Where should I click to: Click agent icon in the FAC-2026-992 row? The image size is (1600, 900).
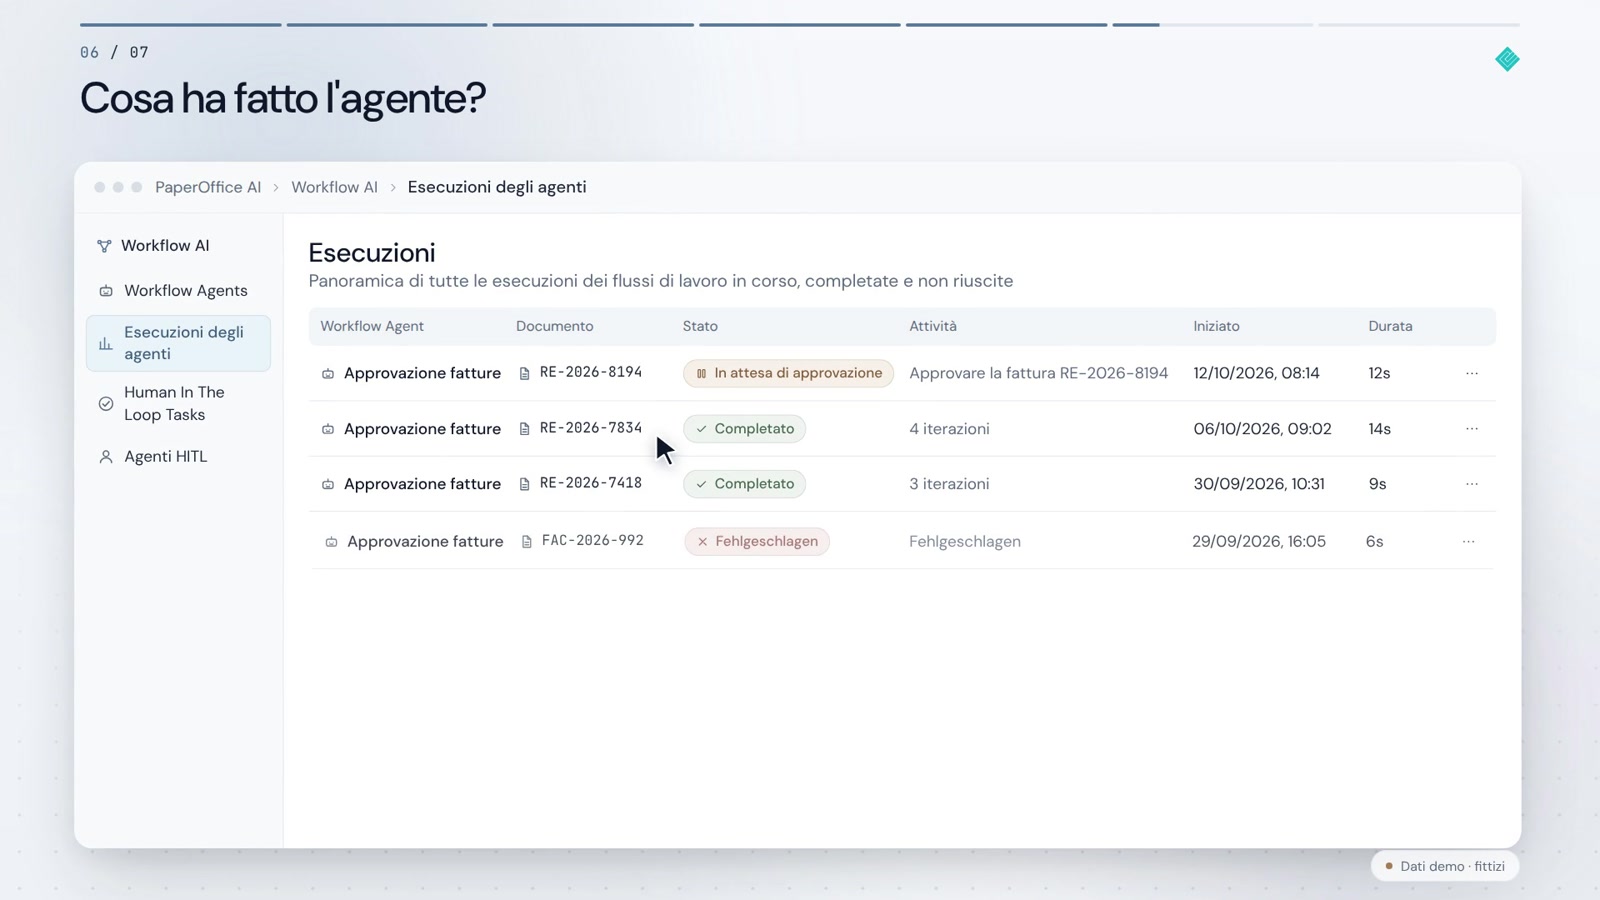pyautogui.click(x=331, y=542)
